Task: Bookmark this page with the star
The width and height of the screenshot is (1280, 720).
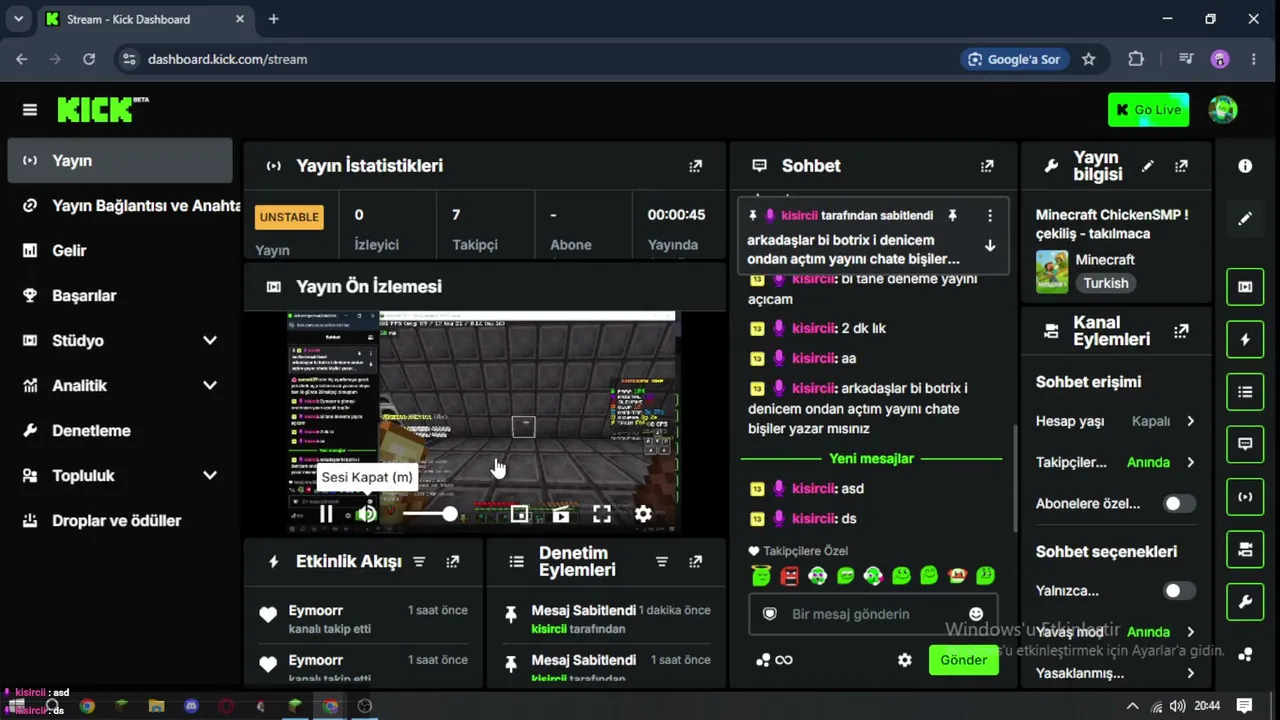Action: pyautogui.click(x=1089, y=59)
